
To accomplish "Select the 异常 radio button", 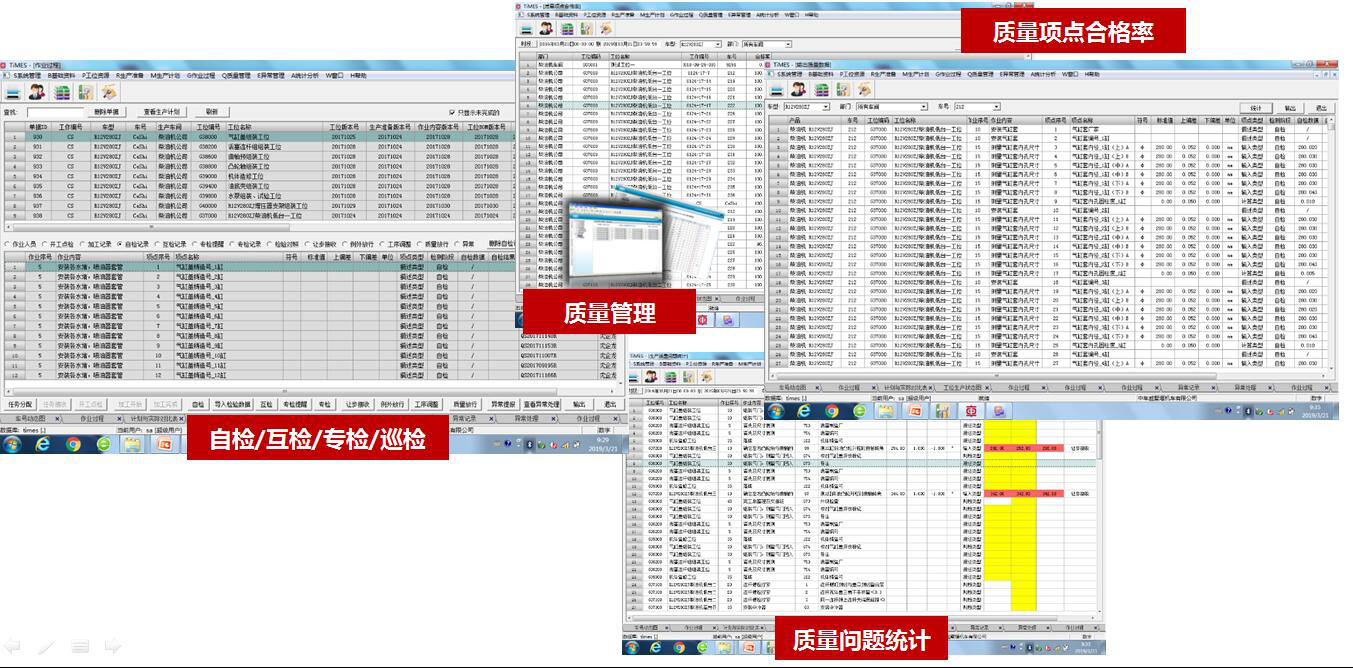I will pos(465,243).
